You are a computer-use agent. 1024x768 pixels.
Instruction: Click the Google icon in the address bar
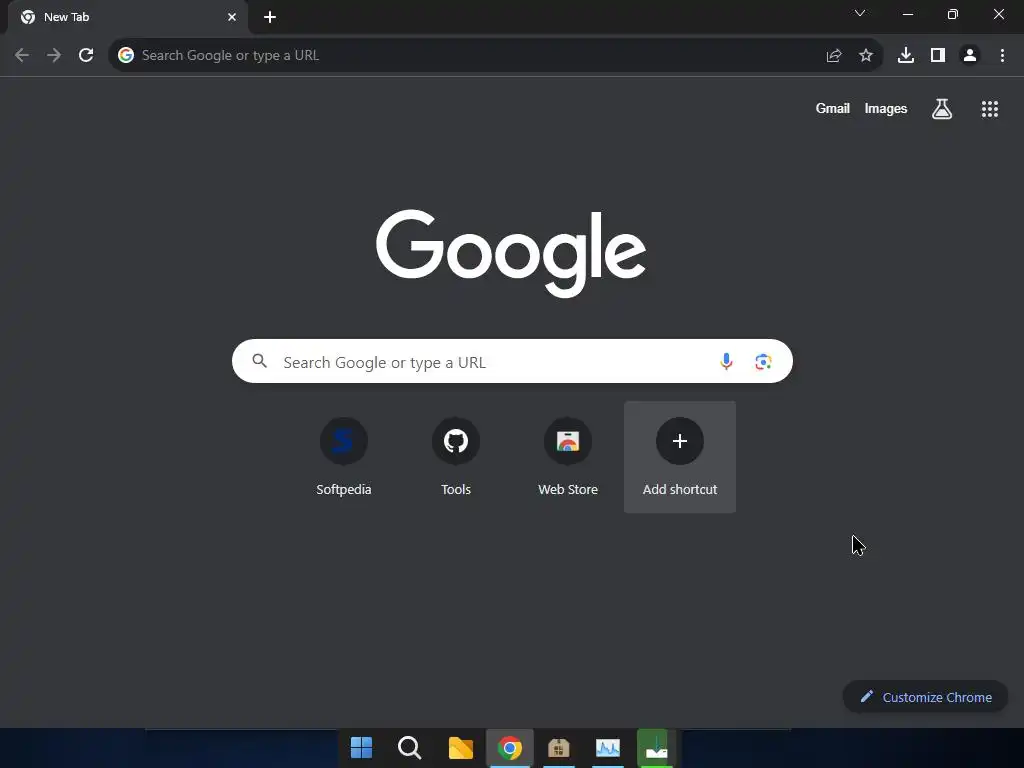[x=126, y=56]
